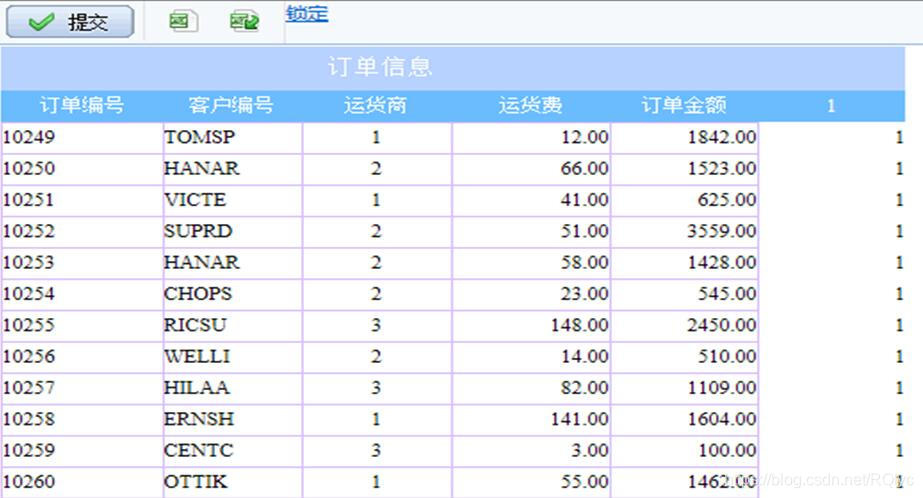Select order number cell 10260
The image size is (923, 498).
[82, 482]
